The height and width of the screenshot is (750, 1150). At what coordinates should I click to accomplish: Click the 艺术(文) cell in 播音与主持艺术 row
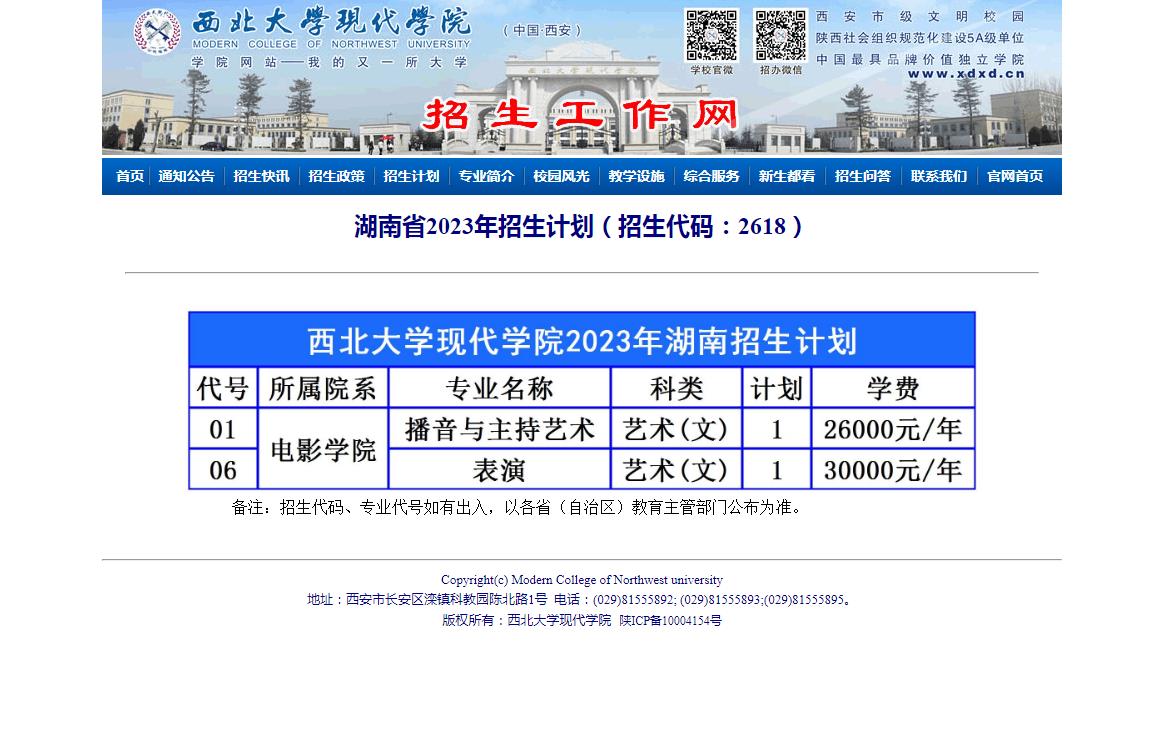pos(676,429)
